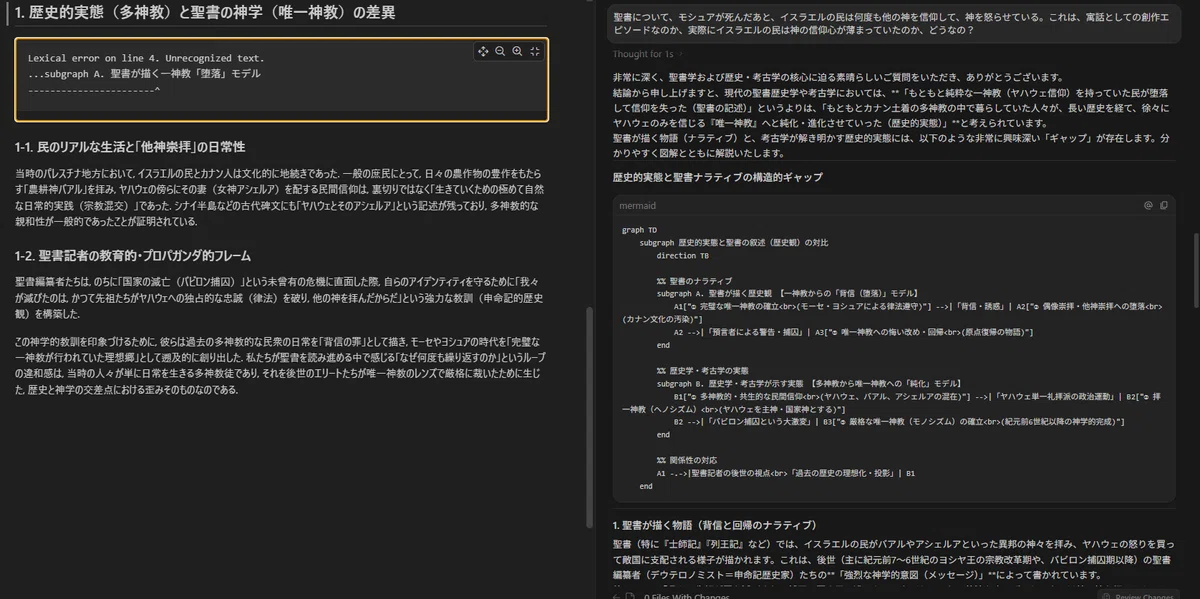Click the "graph TD" line in code

point(640,230)
